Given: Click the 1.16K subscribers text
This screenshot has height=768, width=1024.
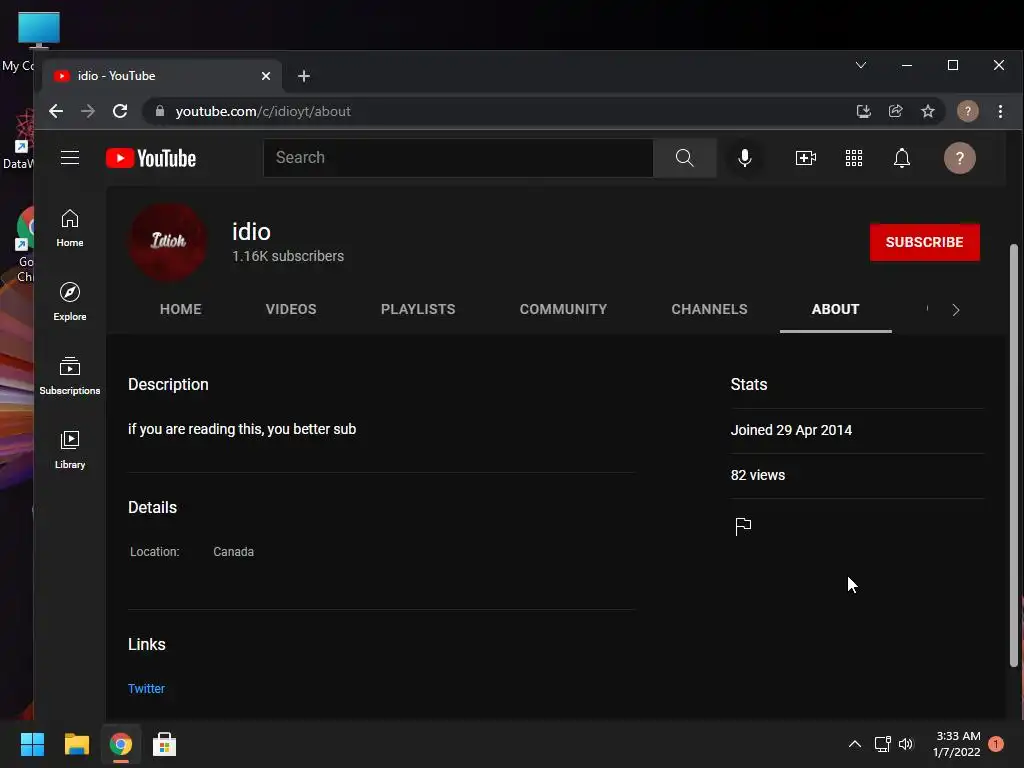Looking at the screenshot, I should [288, 256].
